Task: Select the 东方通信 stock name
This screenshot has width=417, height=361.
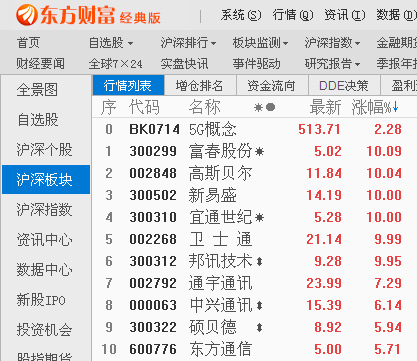Action: pos(220,349)
